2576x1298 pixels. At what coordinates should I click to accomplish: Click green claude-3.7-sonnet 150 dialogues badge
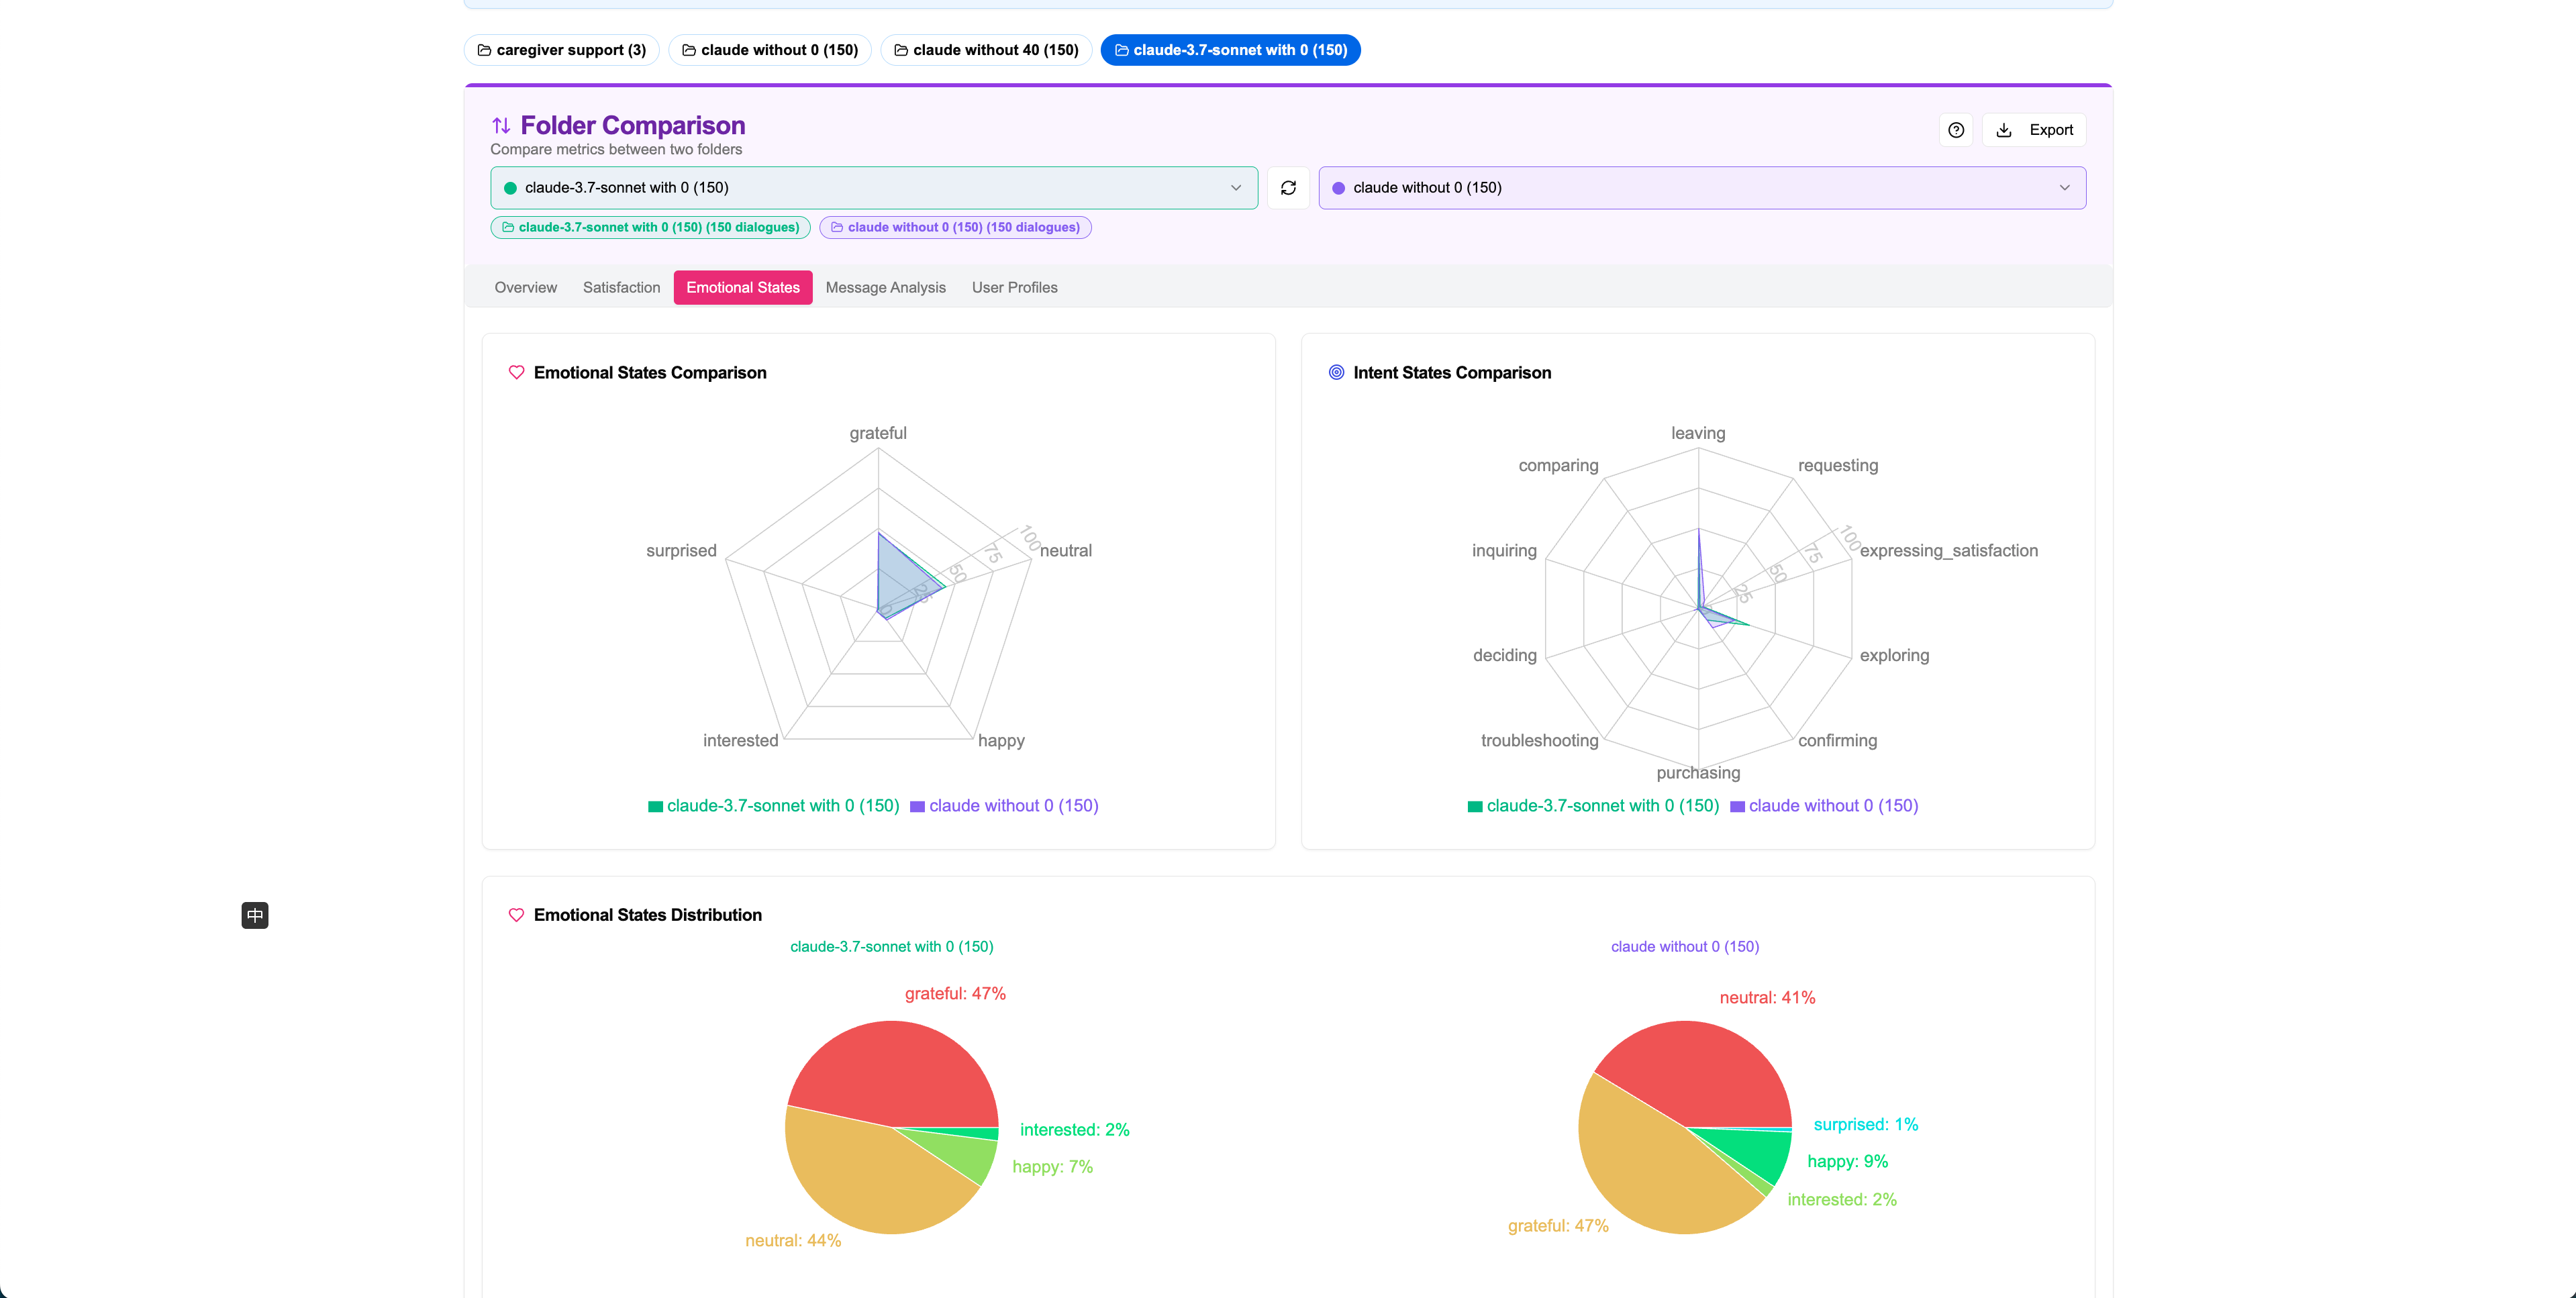click(650, 227)
